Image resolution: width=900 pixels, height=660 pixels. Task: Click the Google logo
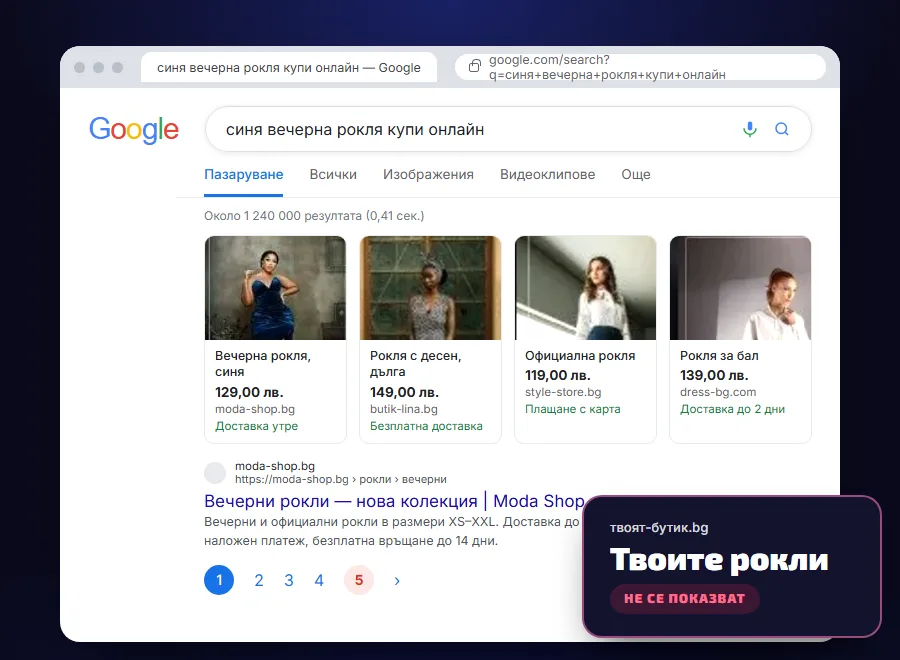134,130
